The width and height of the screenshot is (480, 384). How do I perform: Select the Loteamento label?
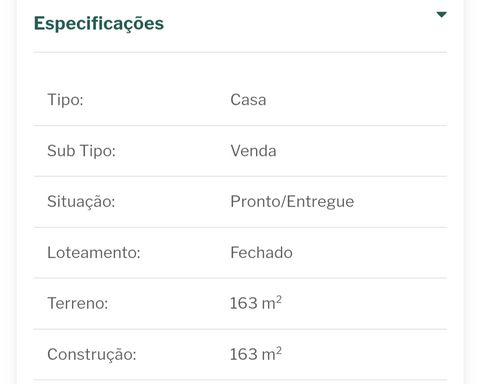[x=94, y=252]
